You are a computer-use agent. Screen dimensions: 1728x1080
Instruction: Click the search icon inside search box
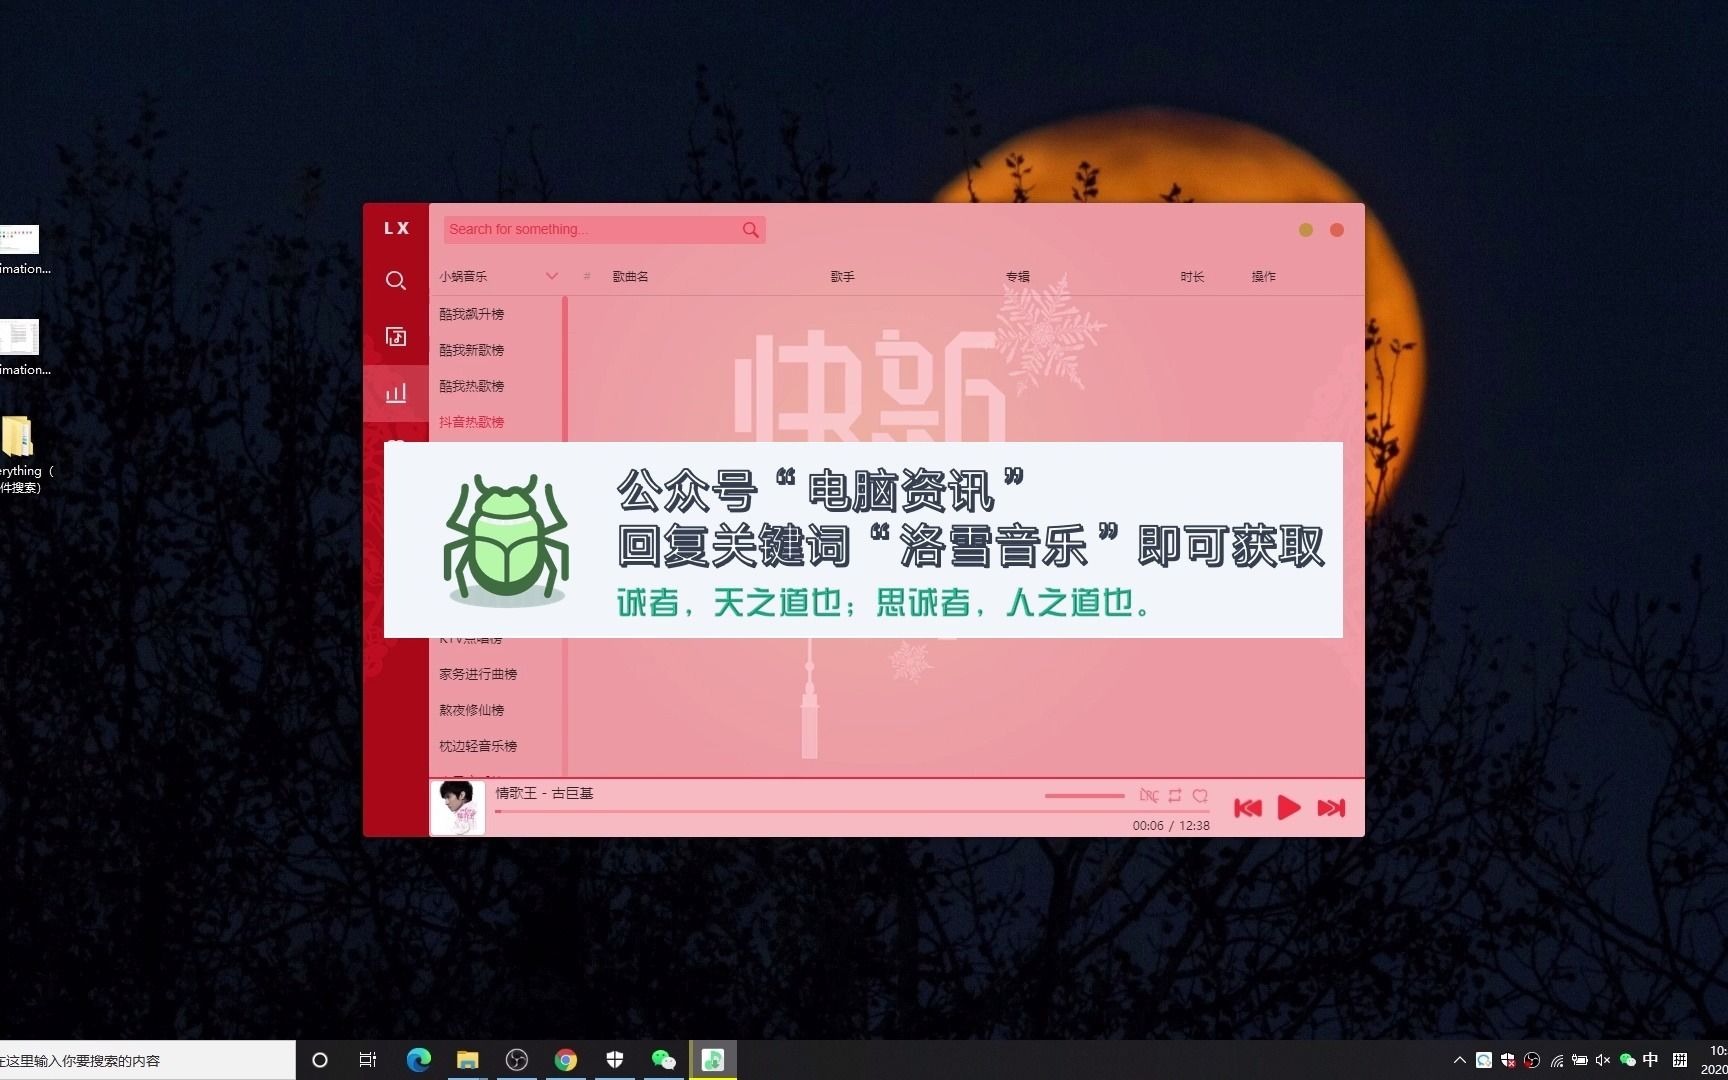(x=750, y=230)
